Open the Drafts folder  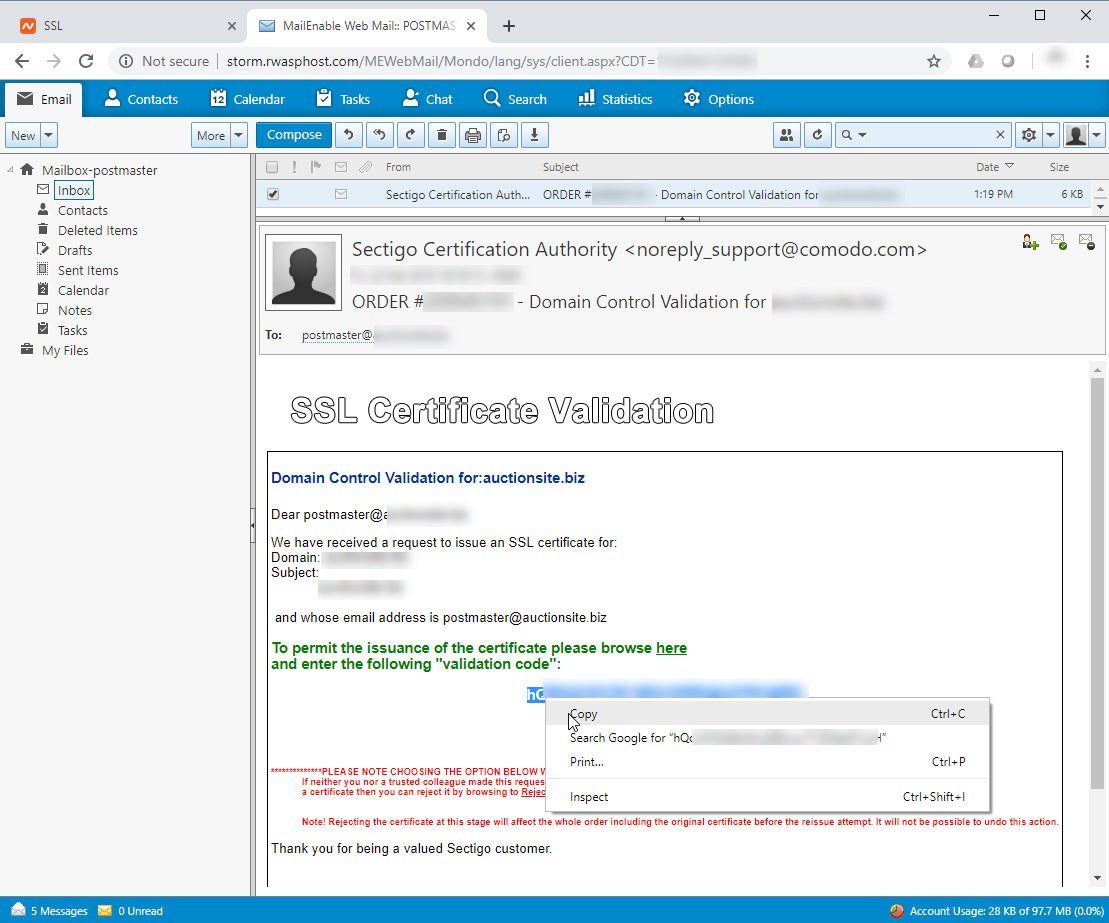click(75, 250)
